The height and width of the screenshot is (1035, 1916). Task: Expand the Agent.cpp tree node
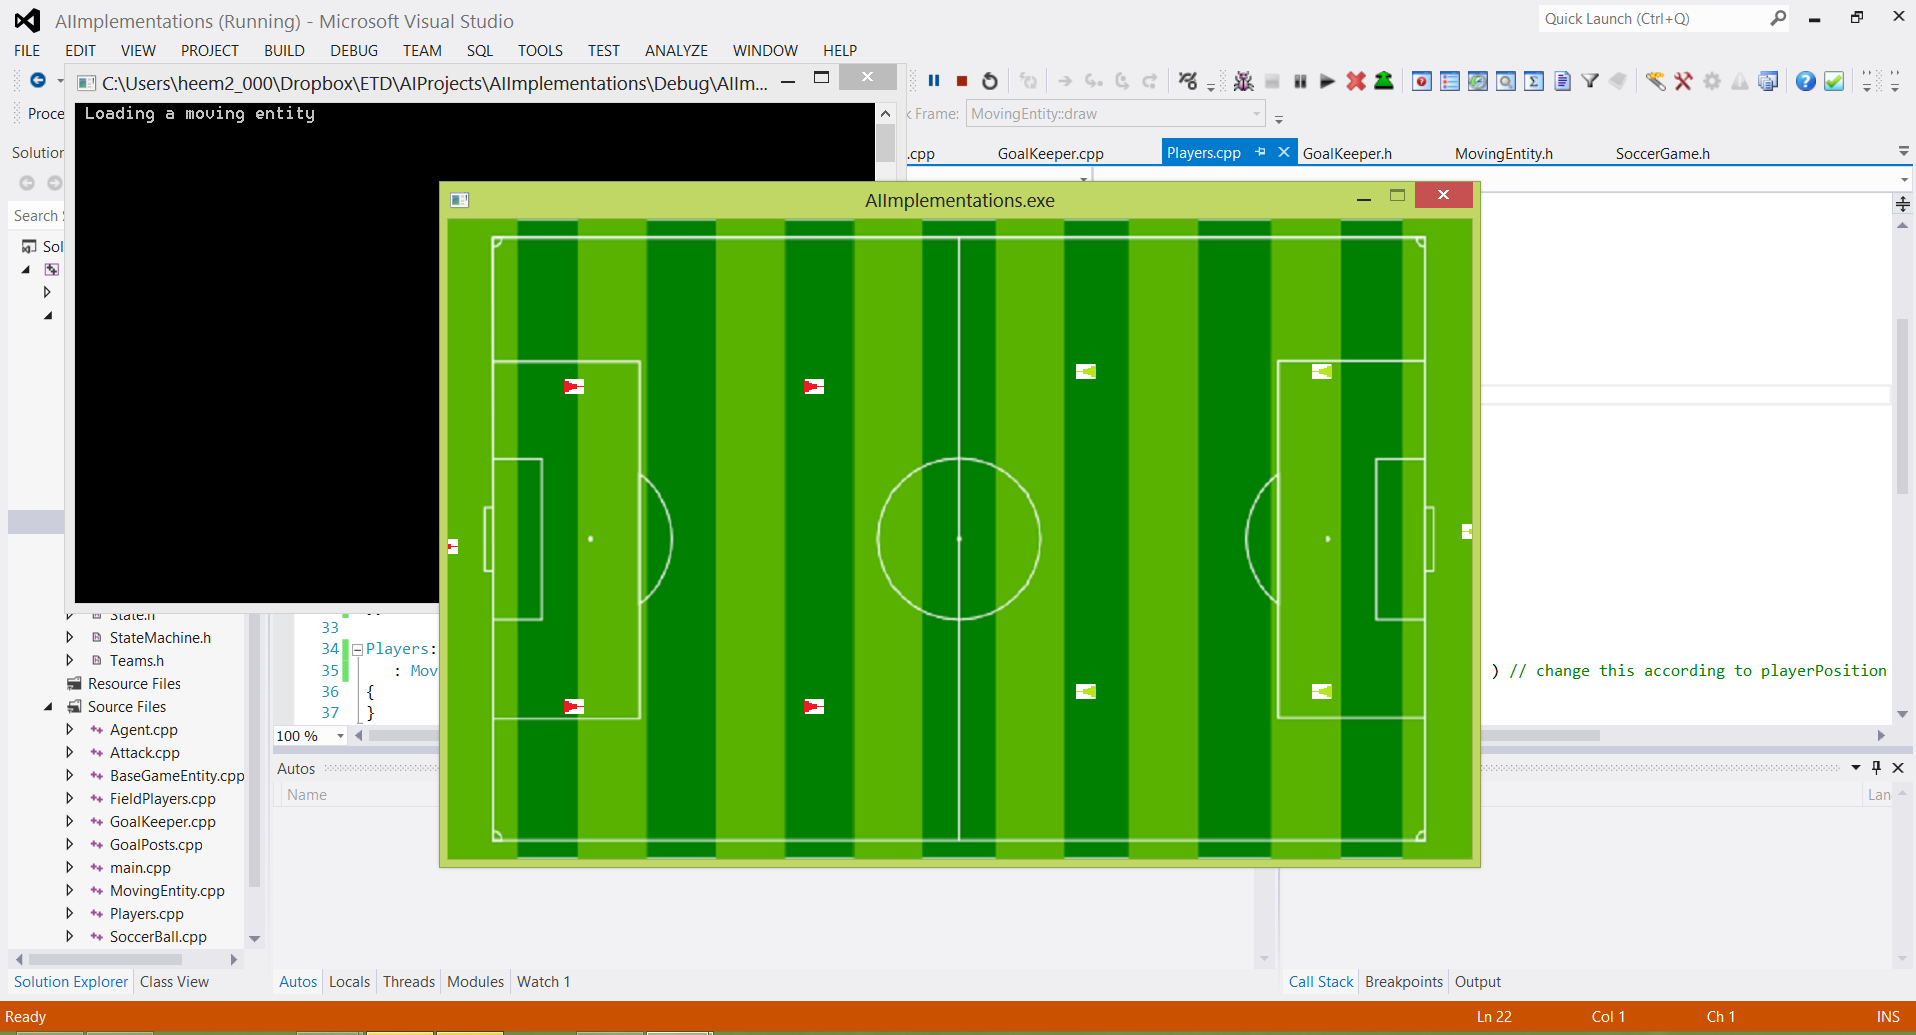coord(69,729)
